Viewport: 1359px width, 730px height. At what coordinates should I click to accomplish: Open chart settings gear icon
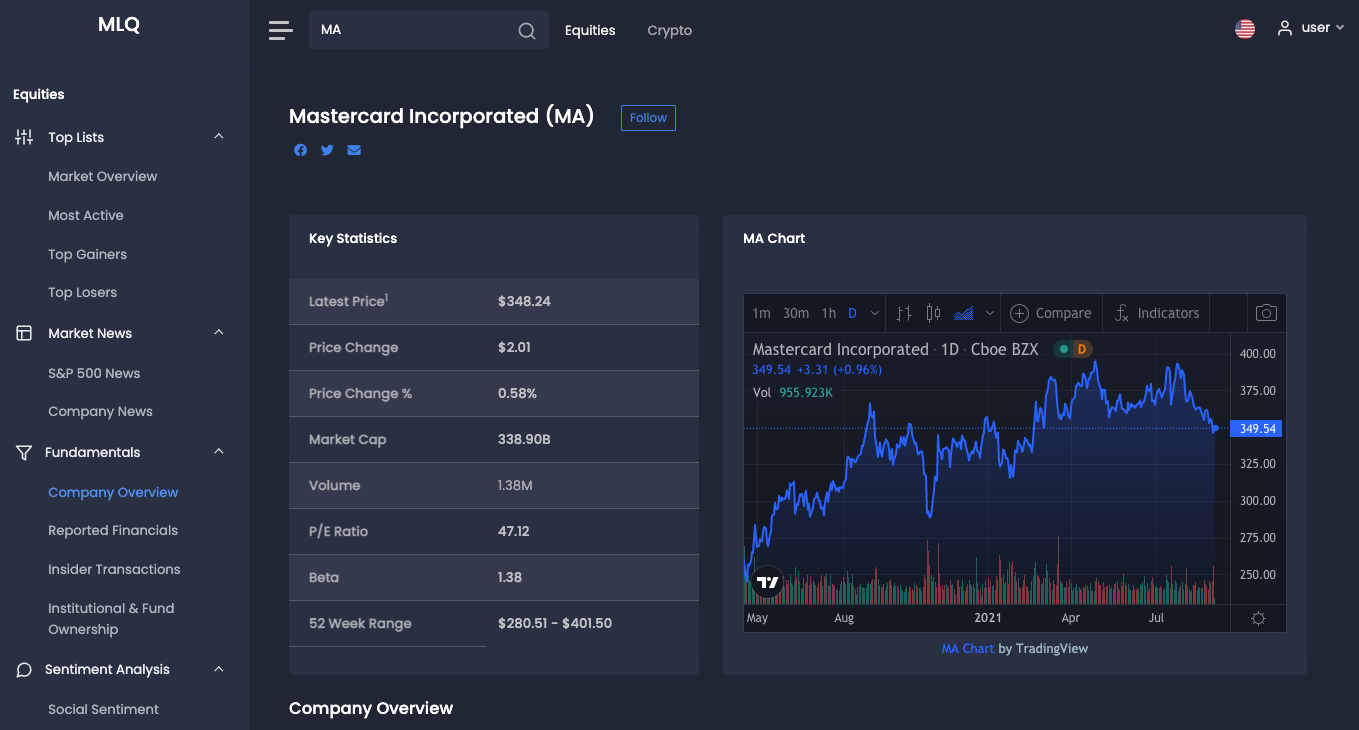1258,618
